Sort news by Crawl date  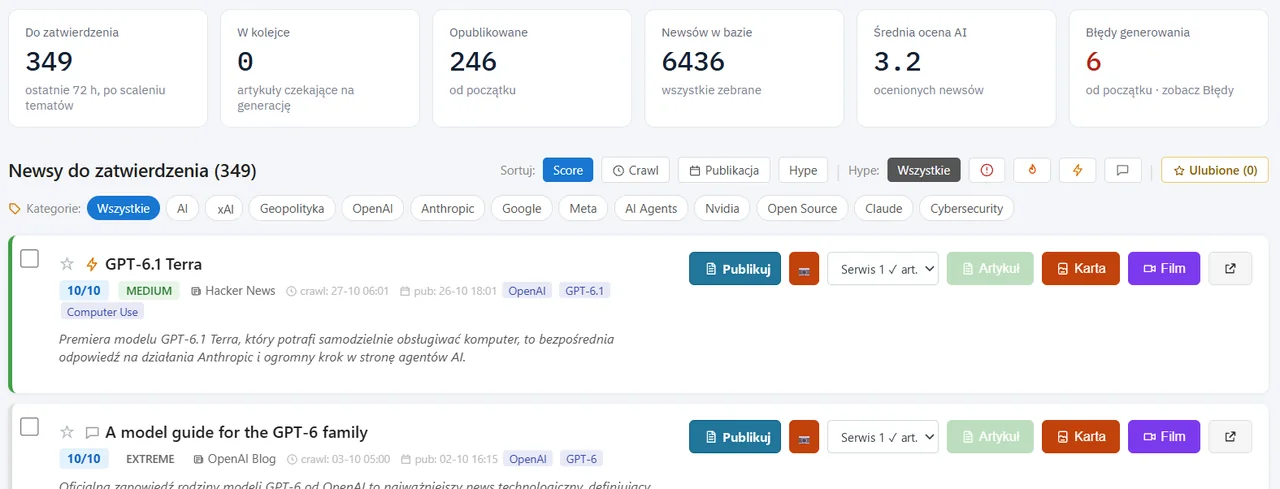[635, 170]
